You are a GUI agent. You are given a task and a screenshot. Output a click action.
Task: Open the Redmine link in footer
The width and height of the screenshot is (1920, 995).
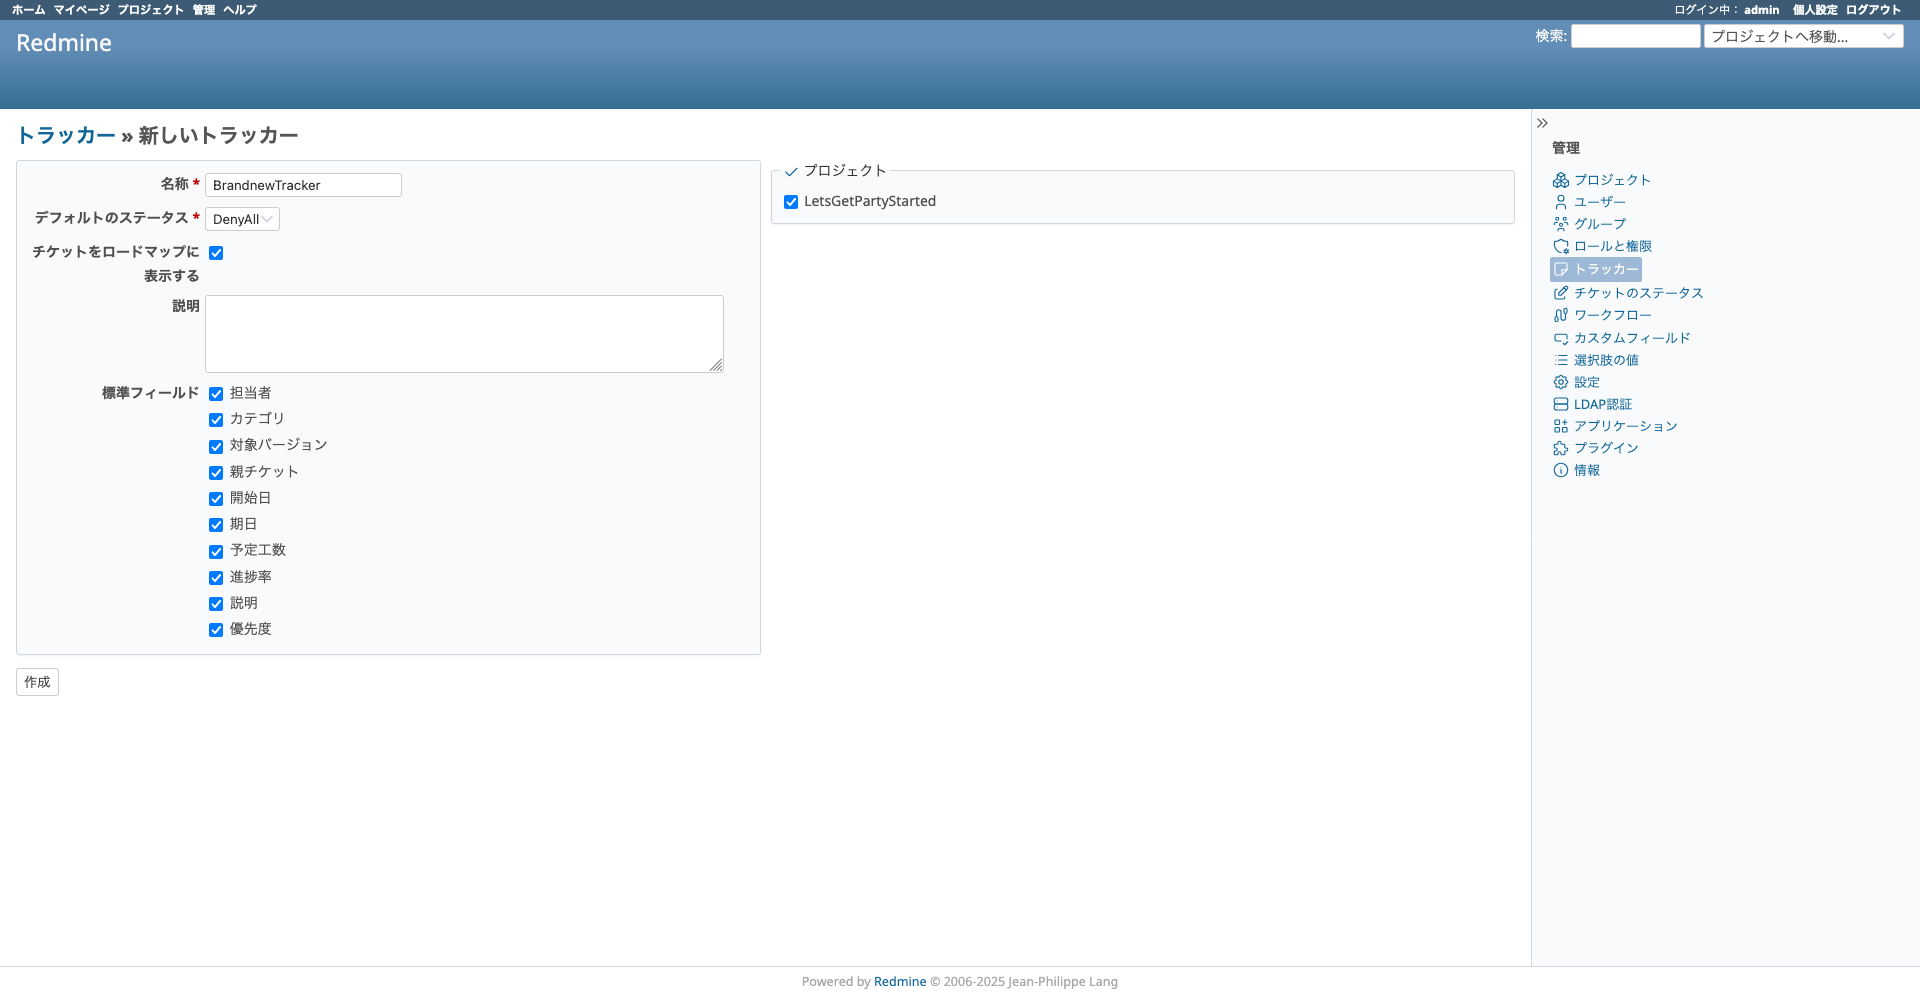tap(900, 982)
